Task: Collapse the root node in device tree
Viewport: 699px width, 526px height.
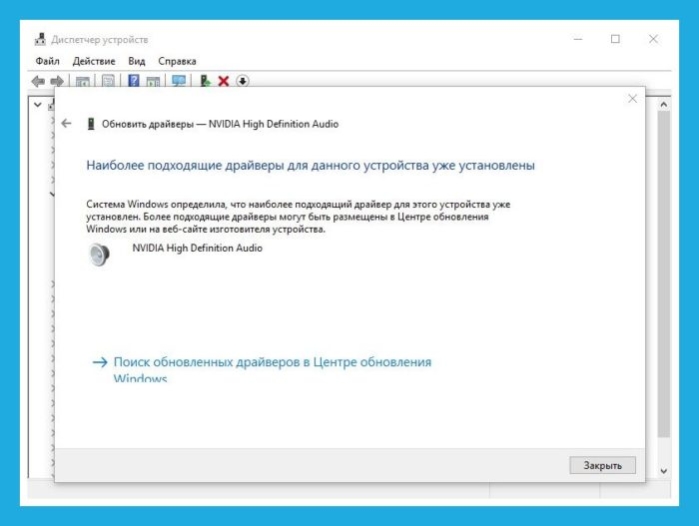Action: 38,105
